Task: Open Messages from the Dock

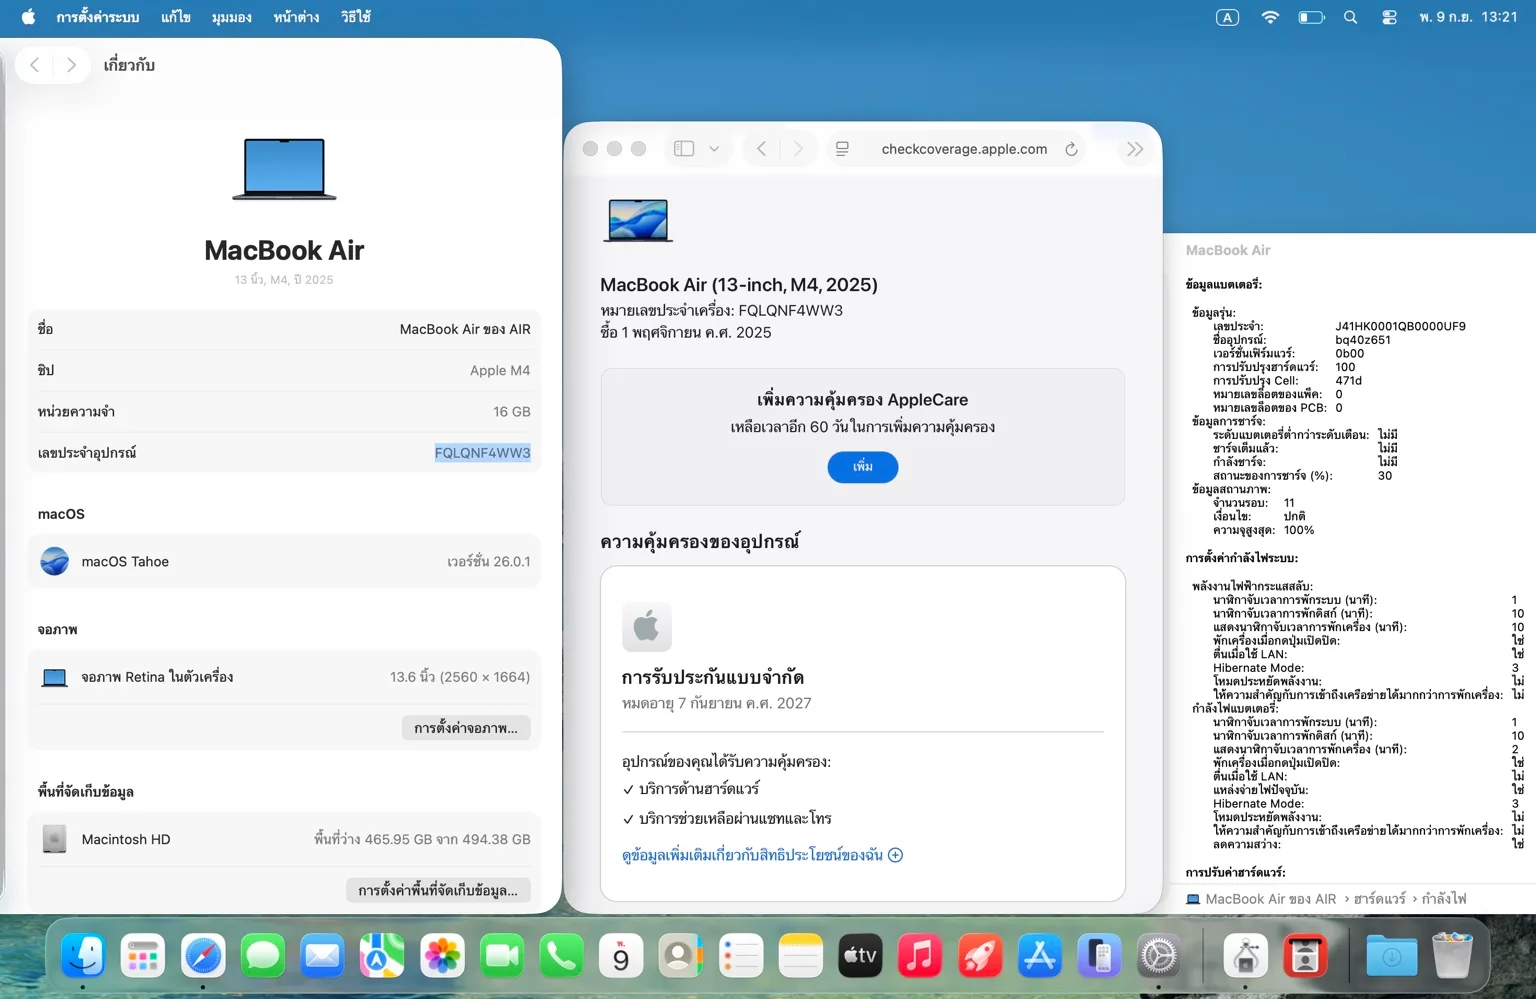Action: (263, 957)
